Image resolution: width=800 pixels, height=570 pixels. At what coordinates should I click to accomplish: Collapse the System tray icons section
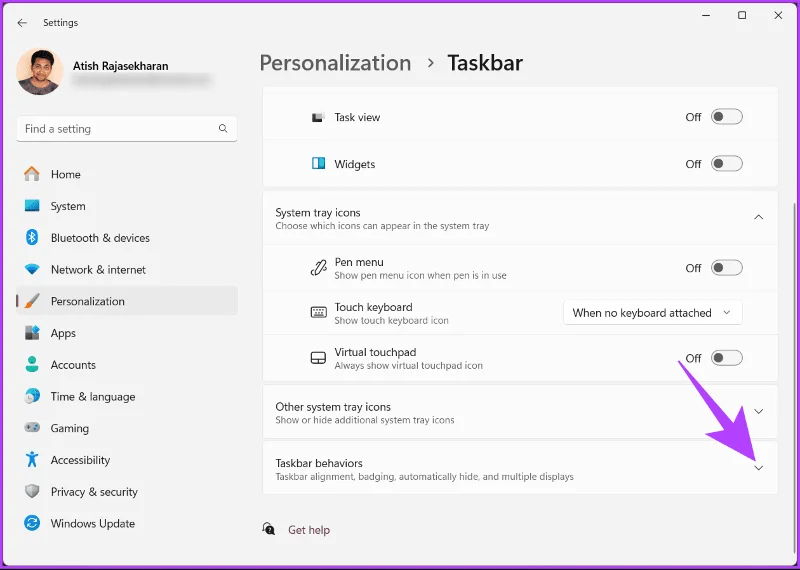point(759,217)
